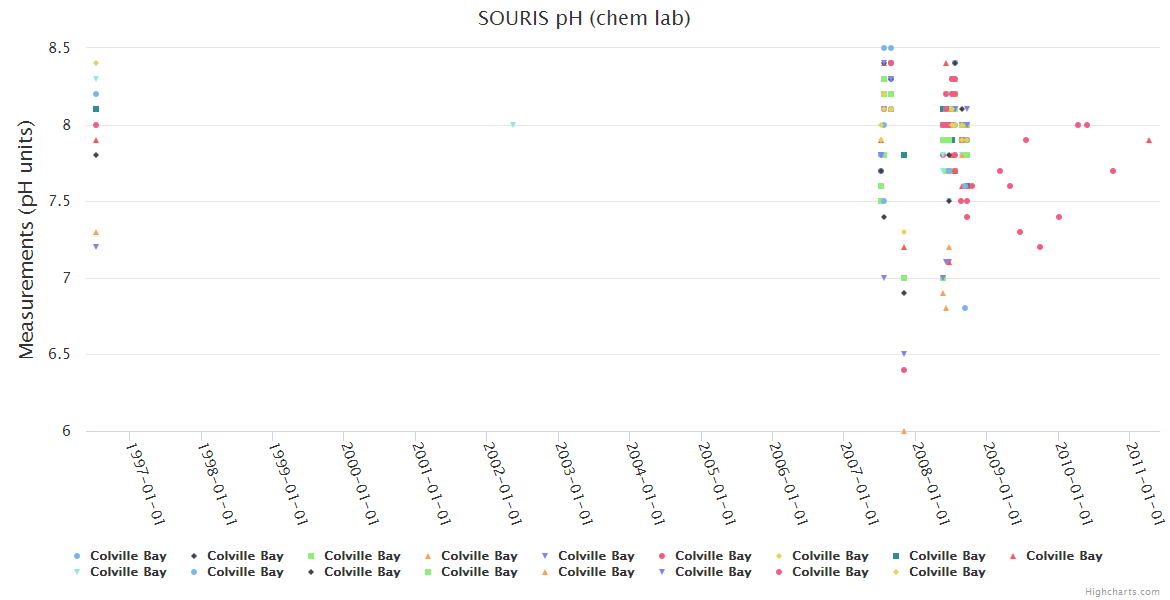Screen dimensions: 1170x600
Task: Click the chart title SOURIS pH (chem lab)
Action: [585, 18]
